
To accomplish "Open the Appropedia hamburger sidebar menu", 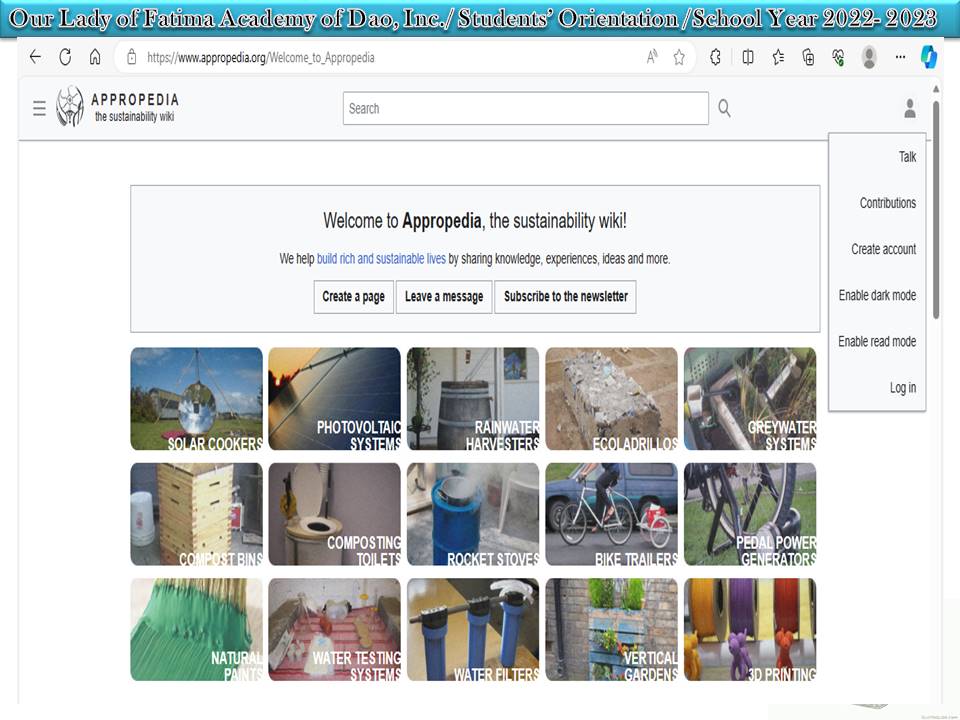I will pos(39,108).
